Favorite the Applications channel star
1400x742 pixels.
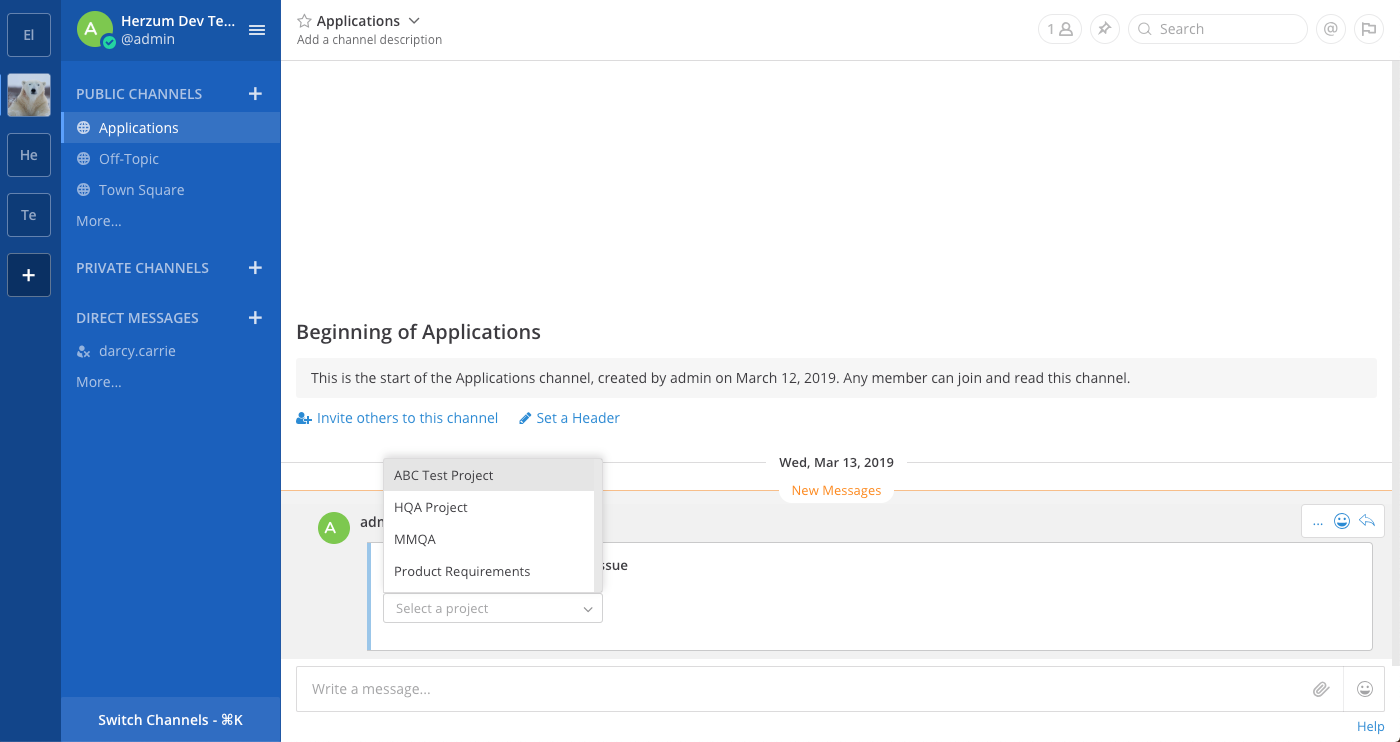tap(304, 21)
